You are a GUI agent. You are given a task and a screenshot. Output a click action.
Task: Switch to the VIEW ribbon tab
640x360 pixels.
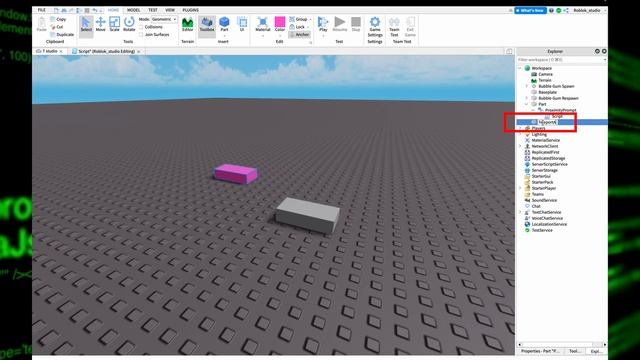point(170,10)
